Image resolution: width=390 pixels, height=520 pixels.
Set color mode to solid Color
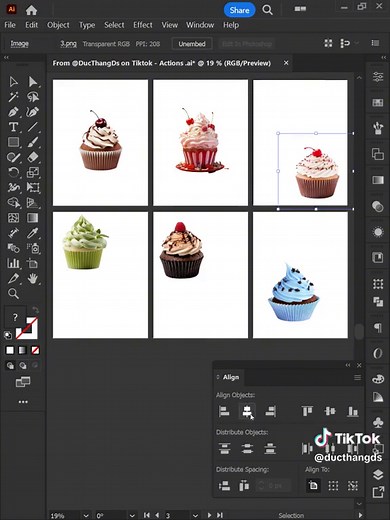(10, 350)
